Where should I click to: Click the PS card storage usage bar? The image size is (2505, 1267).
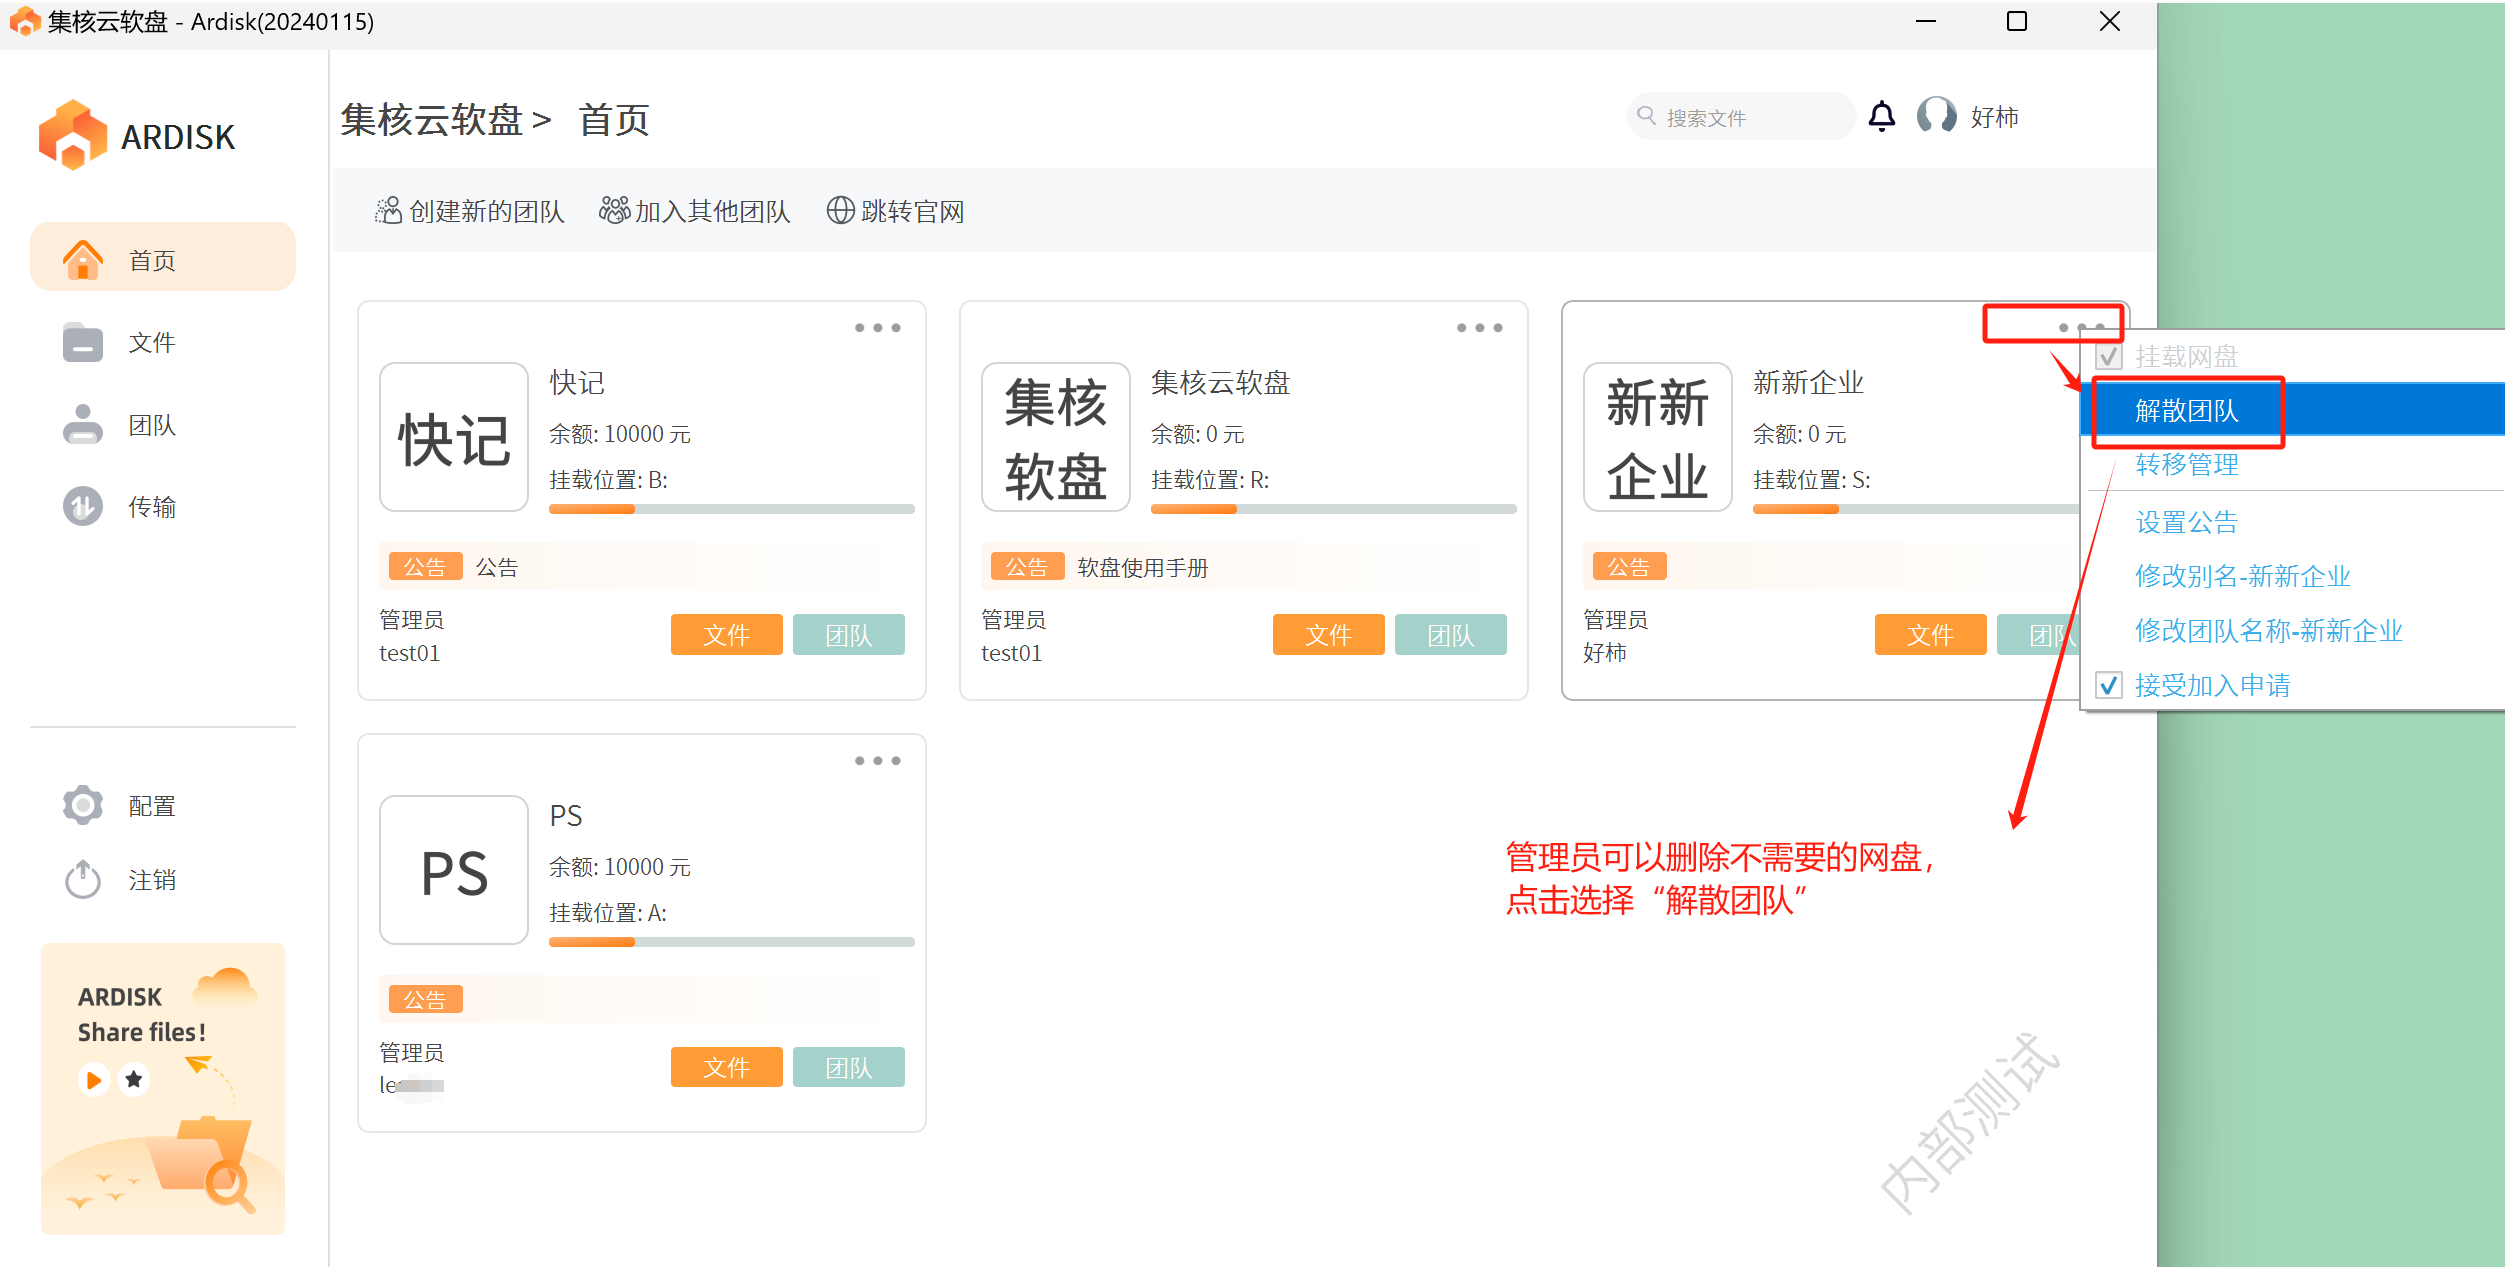pos(731,942)
